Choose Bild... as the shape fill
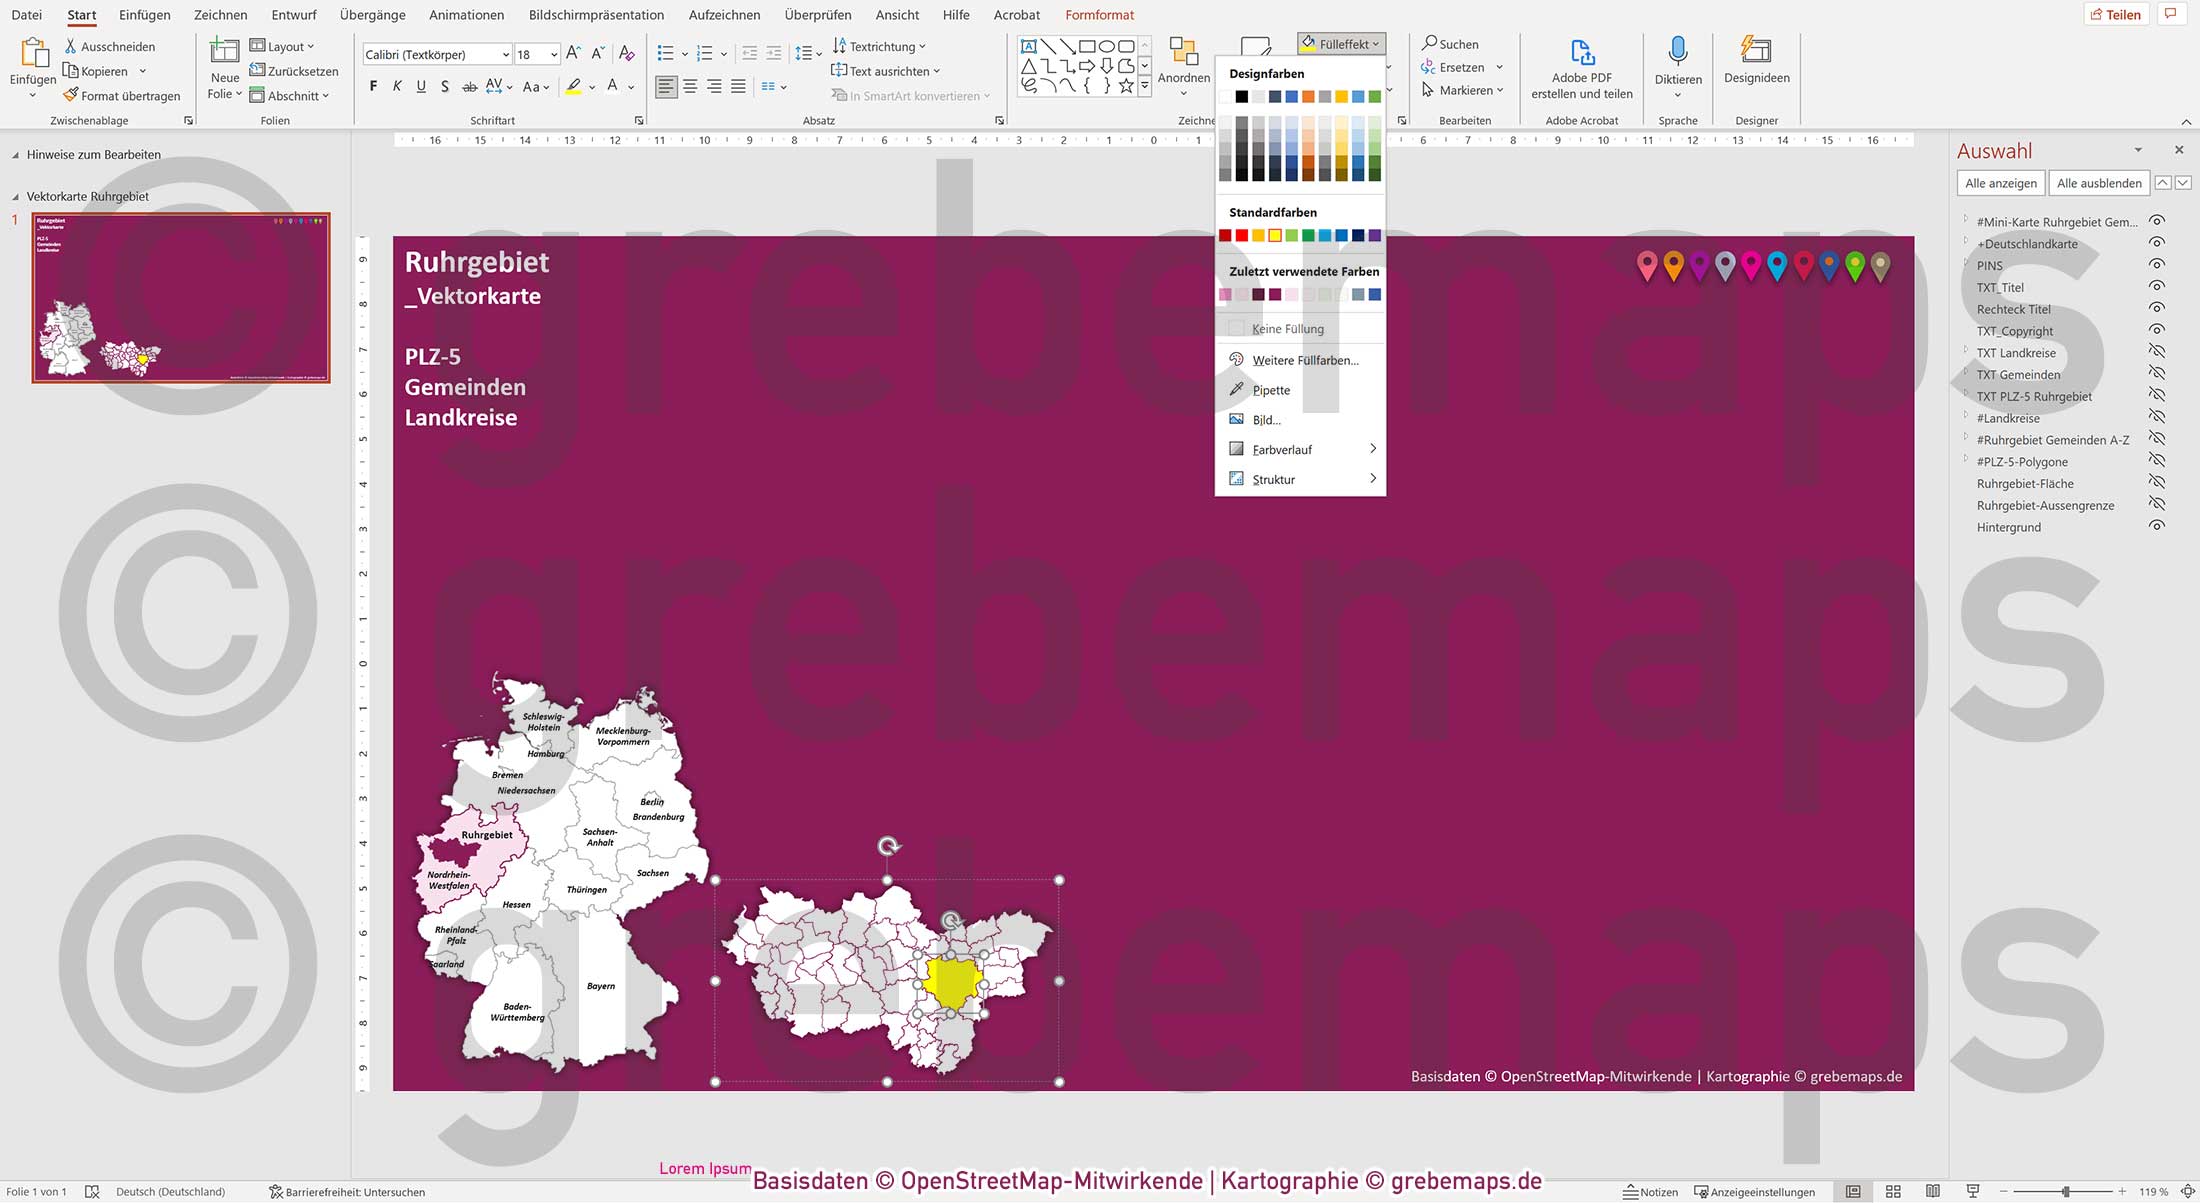 click(x=1268, y=419)
